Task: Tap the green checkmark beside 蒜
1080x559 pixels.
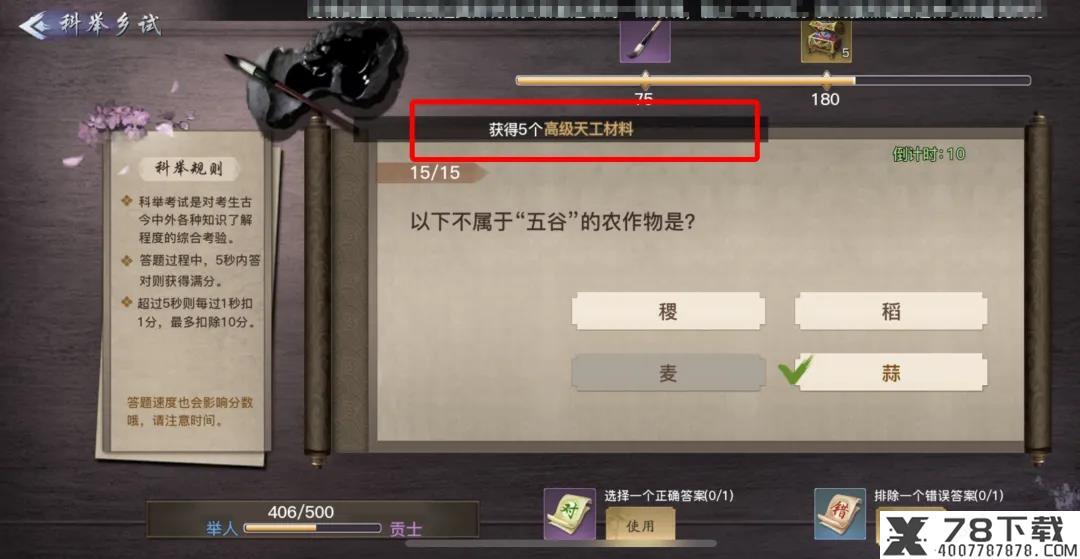Action: point(795,370)
